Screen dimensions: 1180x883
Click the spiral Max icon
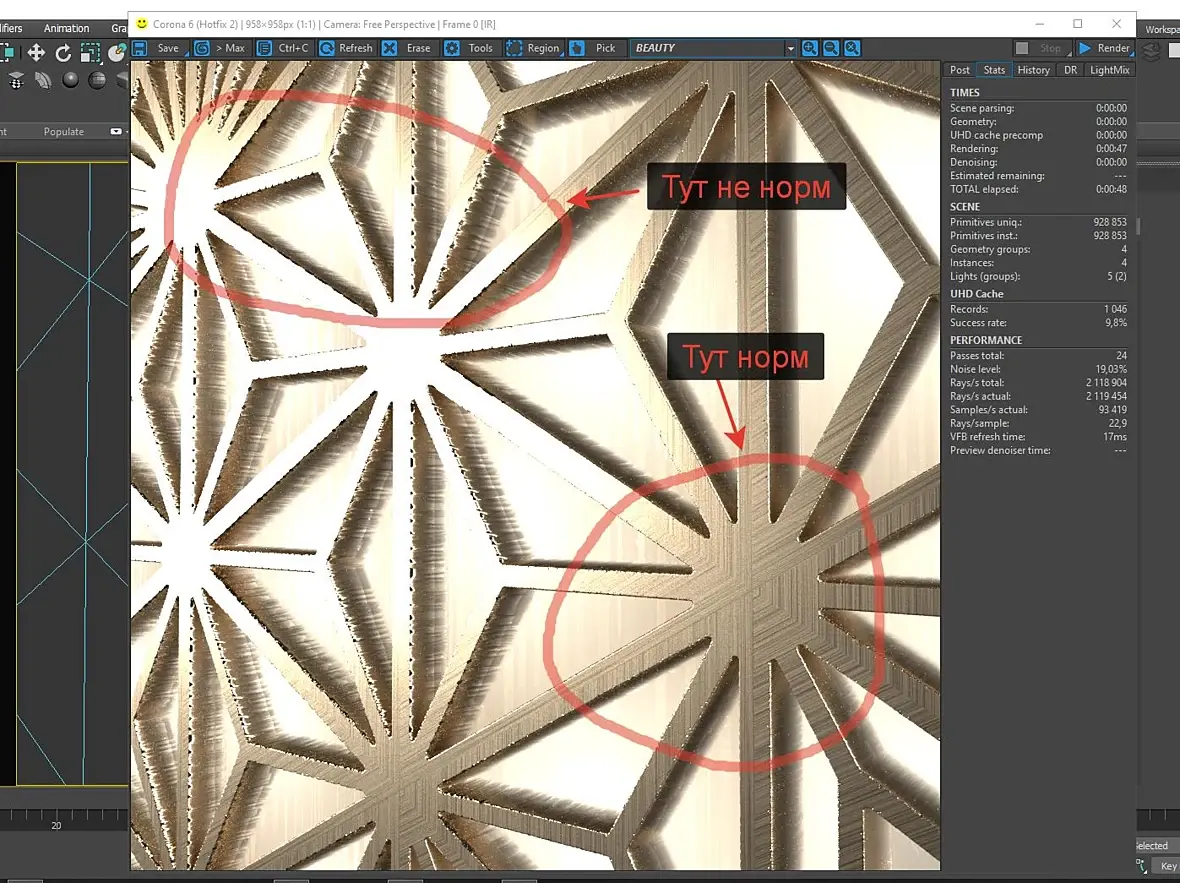(202, 48)
